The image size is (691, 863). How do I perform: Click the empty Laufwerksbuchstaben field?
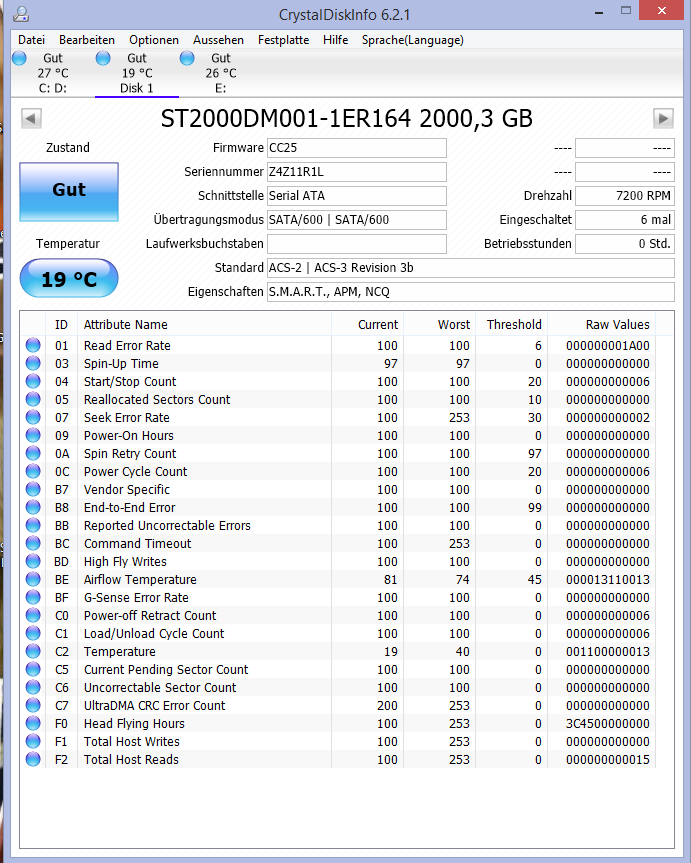357,244
